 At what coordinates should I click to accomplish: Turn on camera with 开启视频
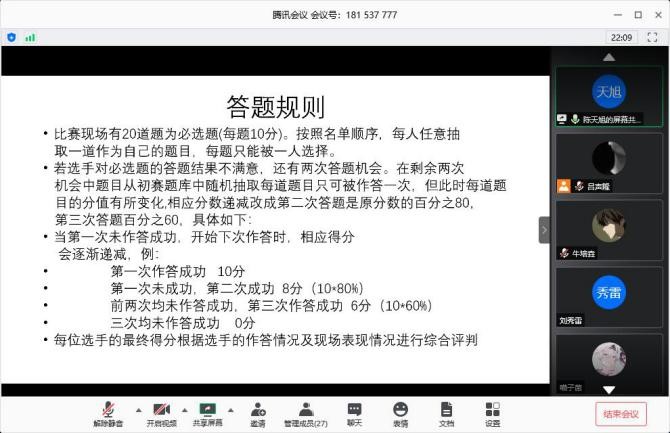(x=160, y=411)
